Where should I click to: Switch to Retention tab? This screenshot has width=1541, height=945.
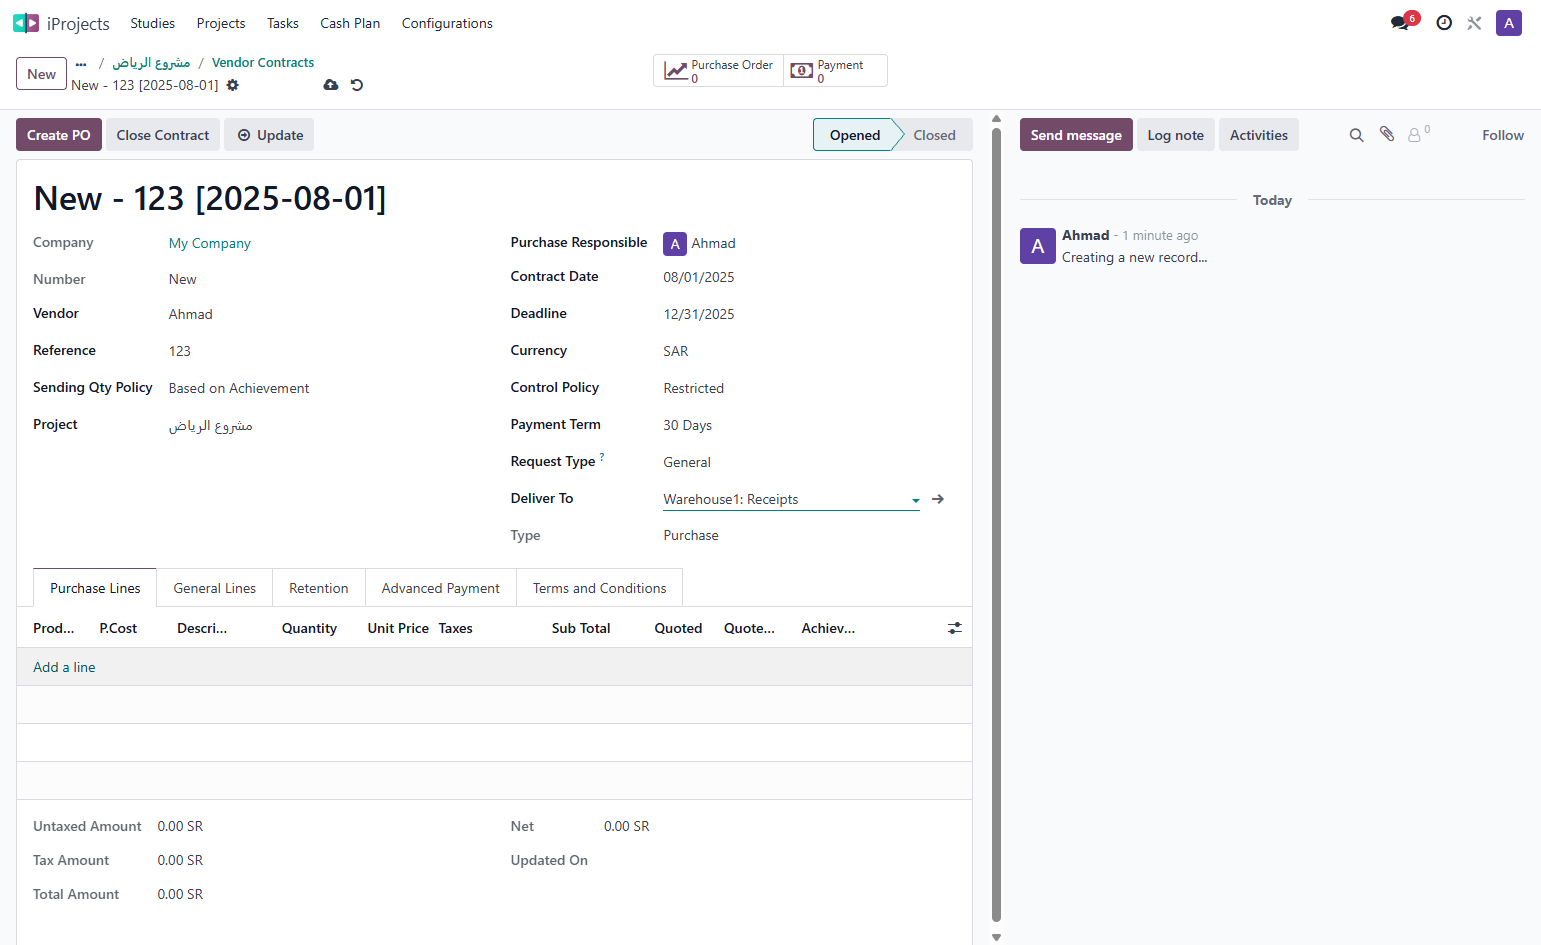(319, 588)
